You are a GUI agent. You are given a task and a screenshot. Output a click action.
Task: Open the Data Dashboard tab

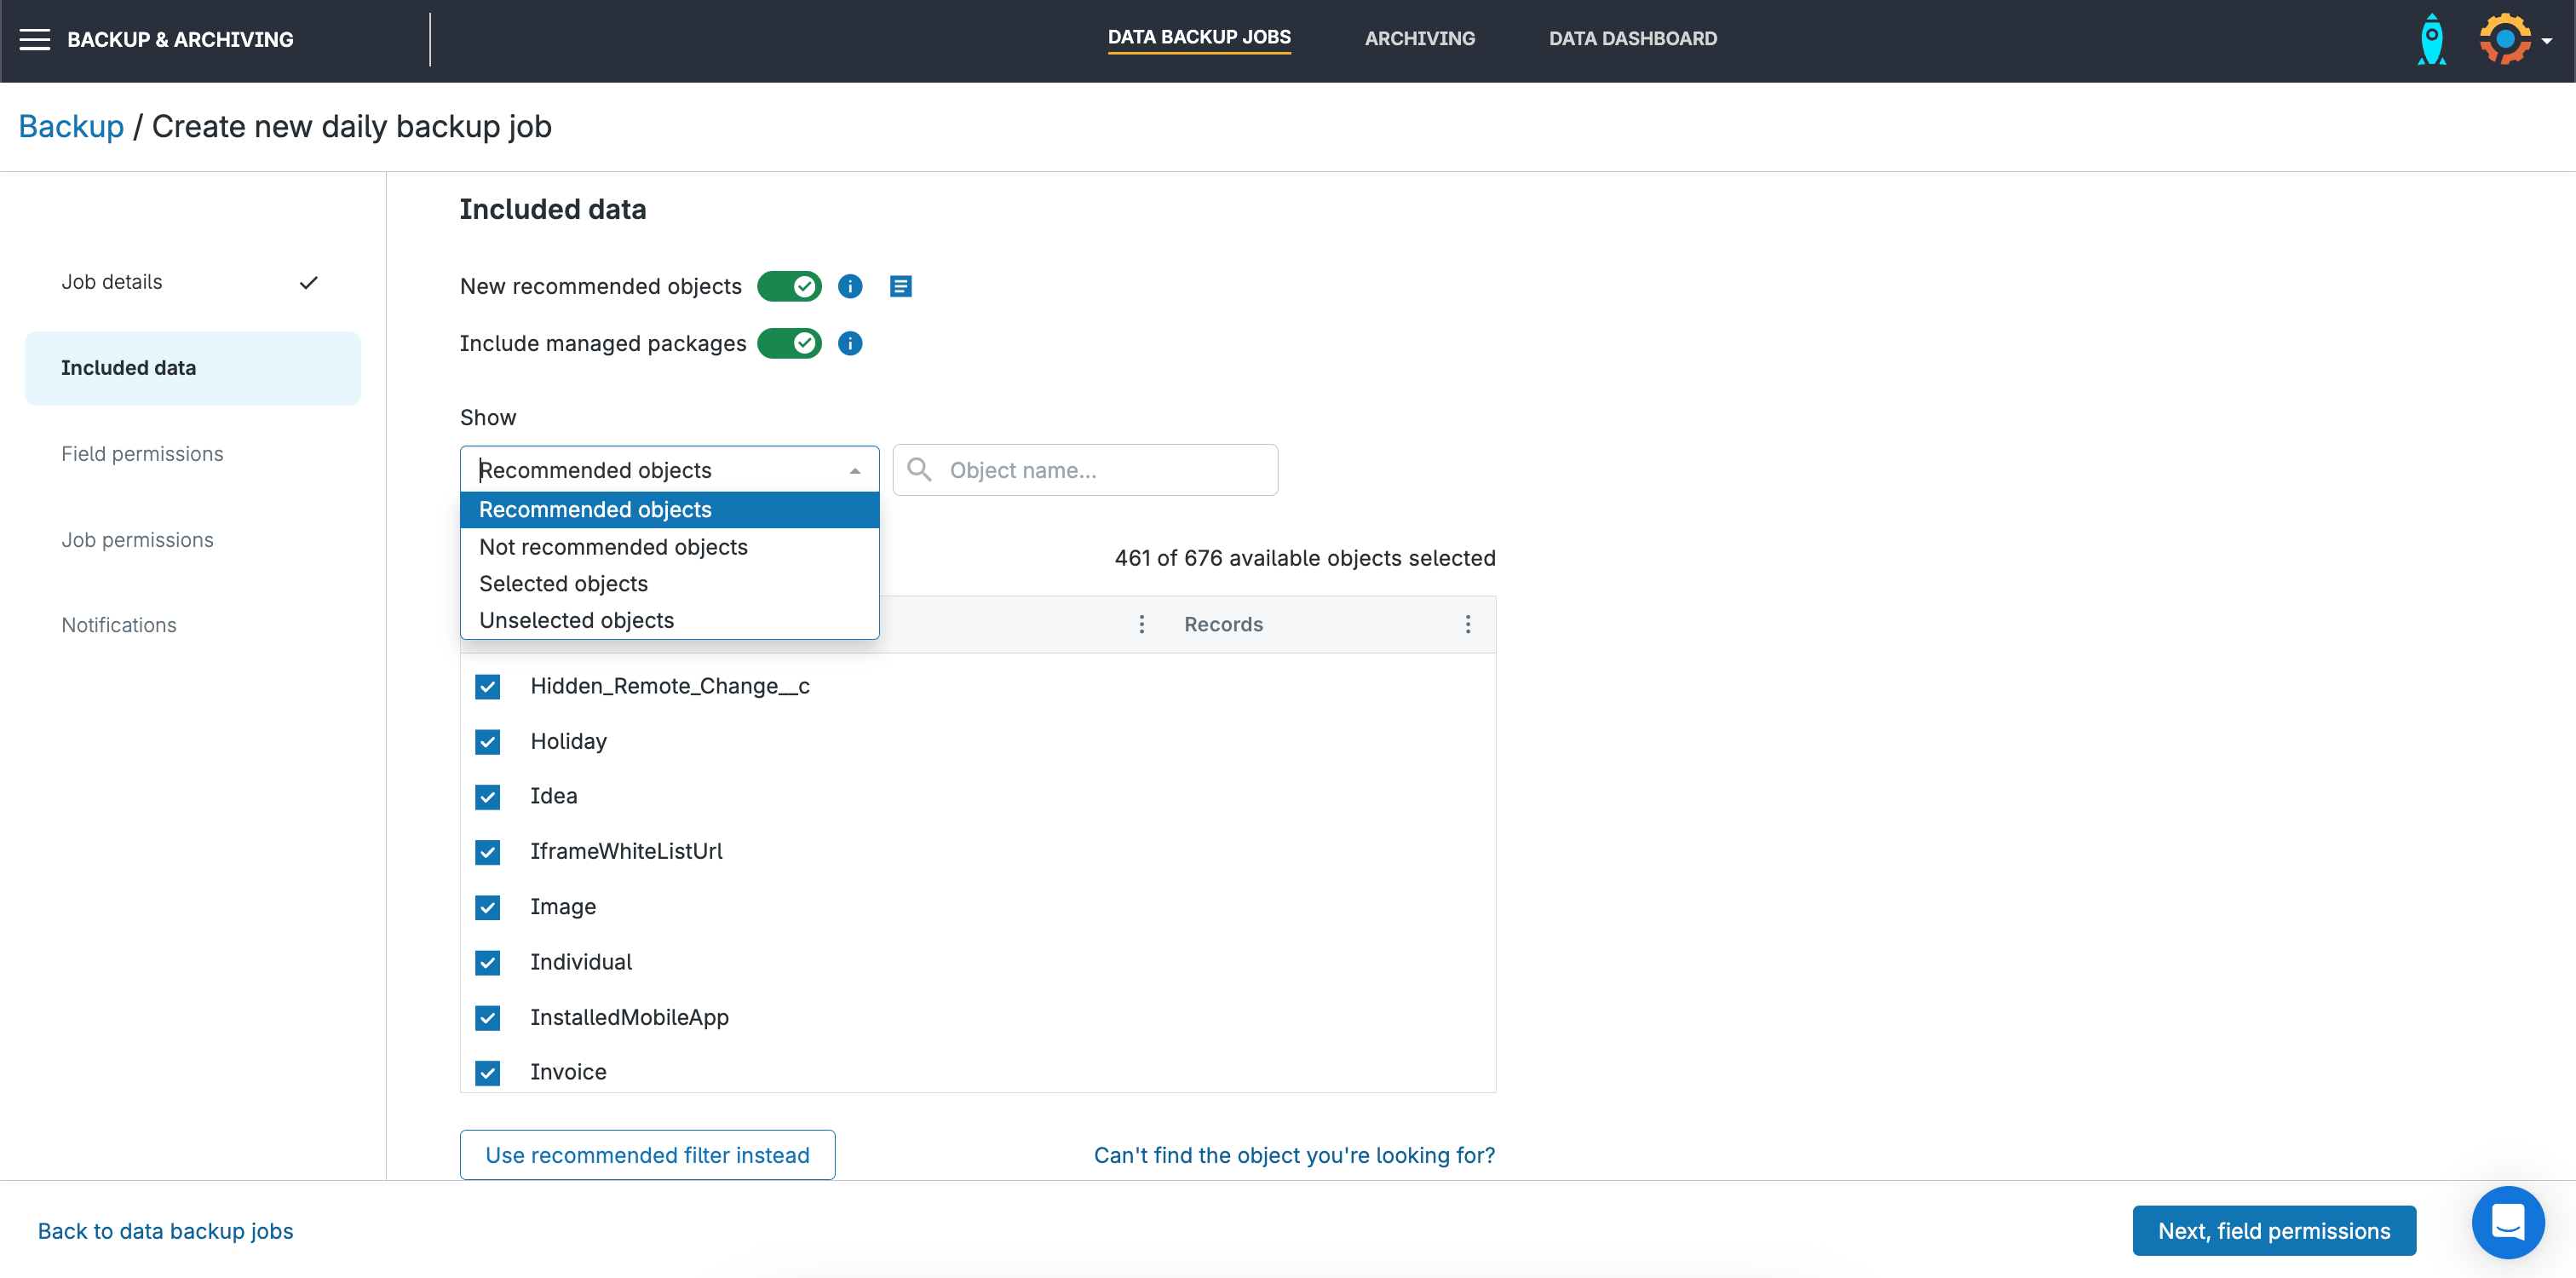tap(1632, 39)
